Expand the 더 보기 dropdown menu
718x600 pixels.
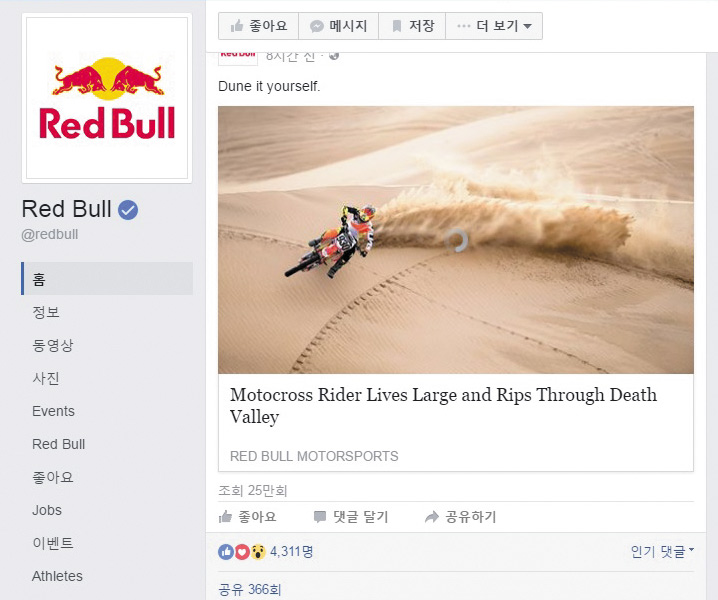pyautogui.click(x=494, y=26)
